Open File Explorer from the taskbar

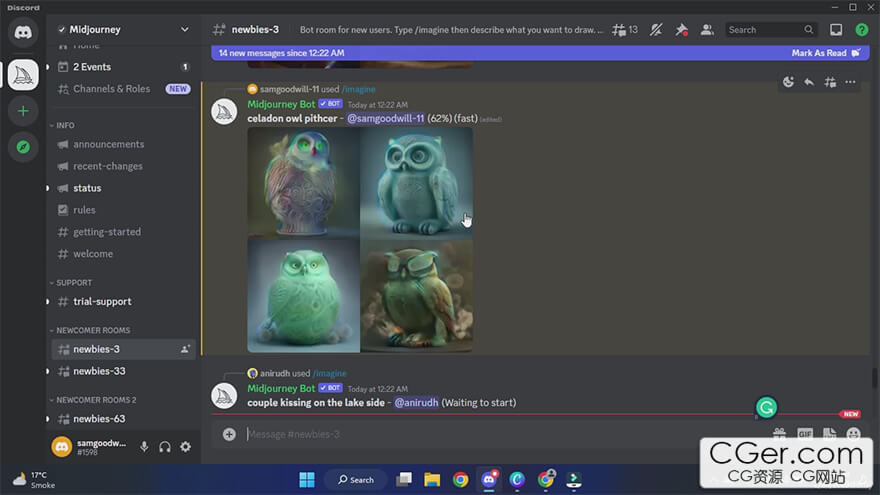432,480
